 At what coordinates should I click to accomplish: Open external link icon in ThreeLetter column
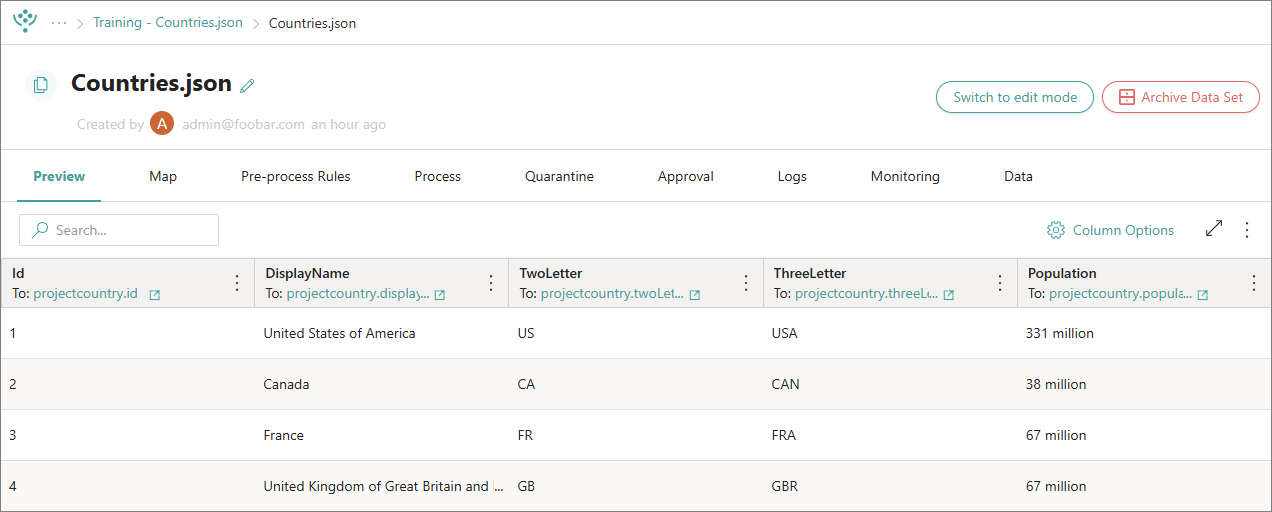pos(949,295)
